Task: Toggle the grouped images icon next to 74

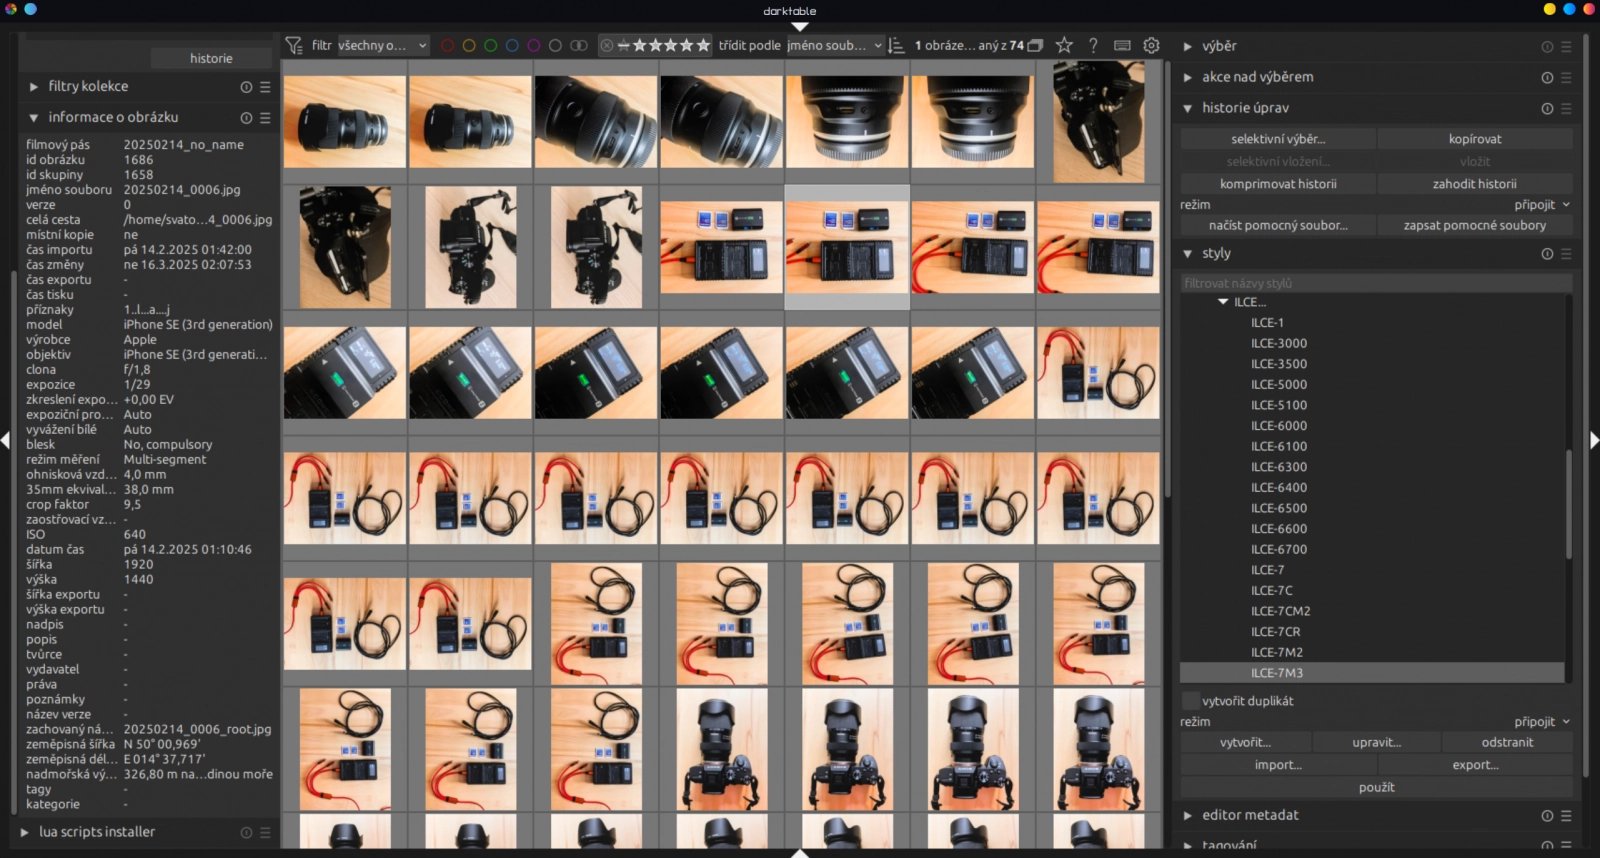Action: point(1036,46)
